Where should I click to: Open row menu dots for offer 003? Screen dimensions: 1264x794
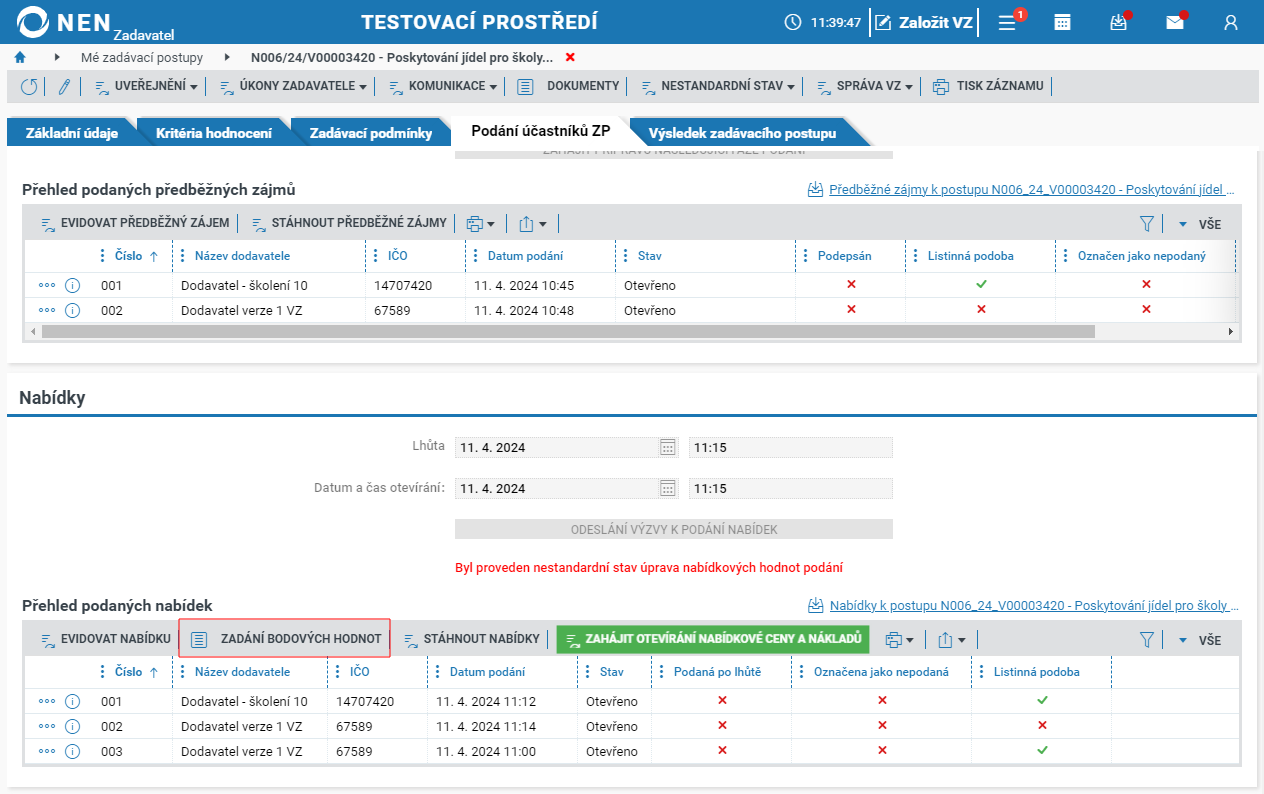tap(47, 751)
